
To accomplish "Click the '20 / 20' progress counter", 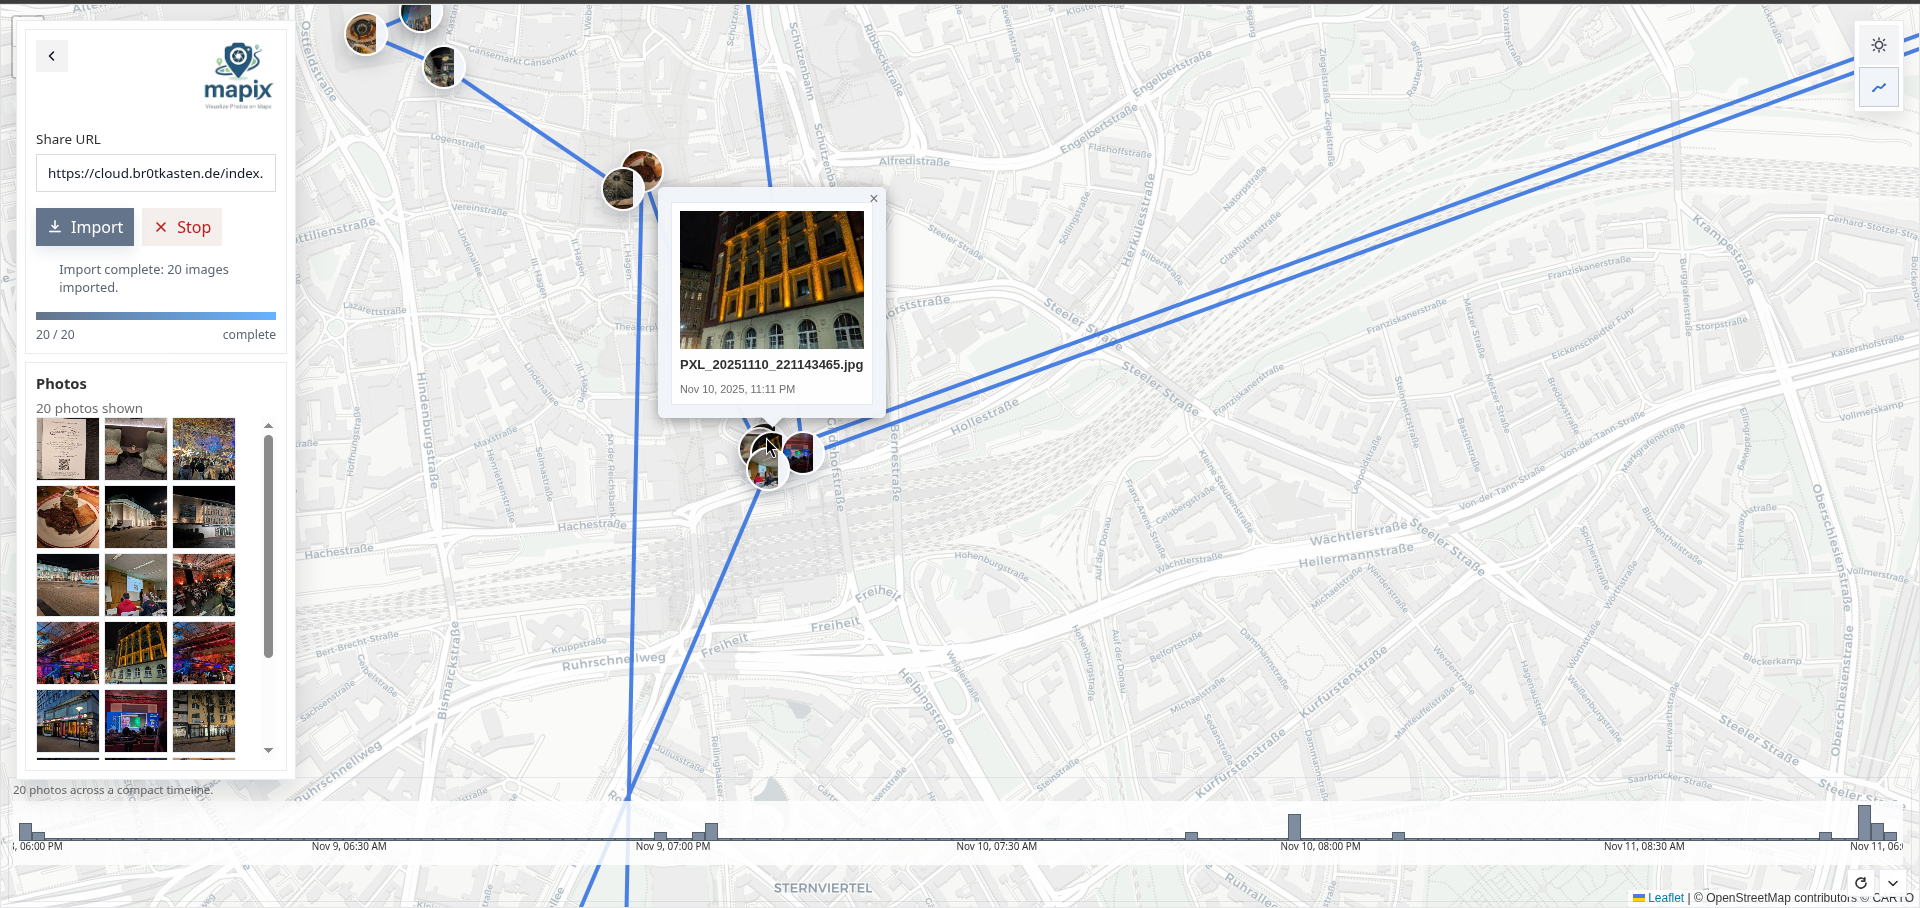I will pos(55,335).
